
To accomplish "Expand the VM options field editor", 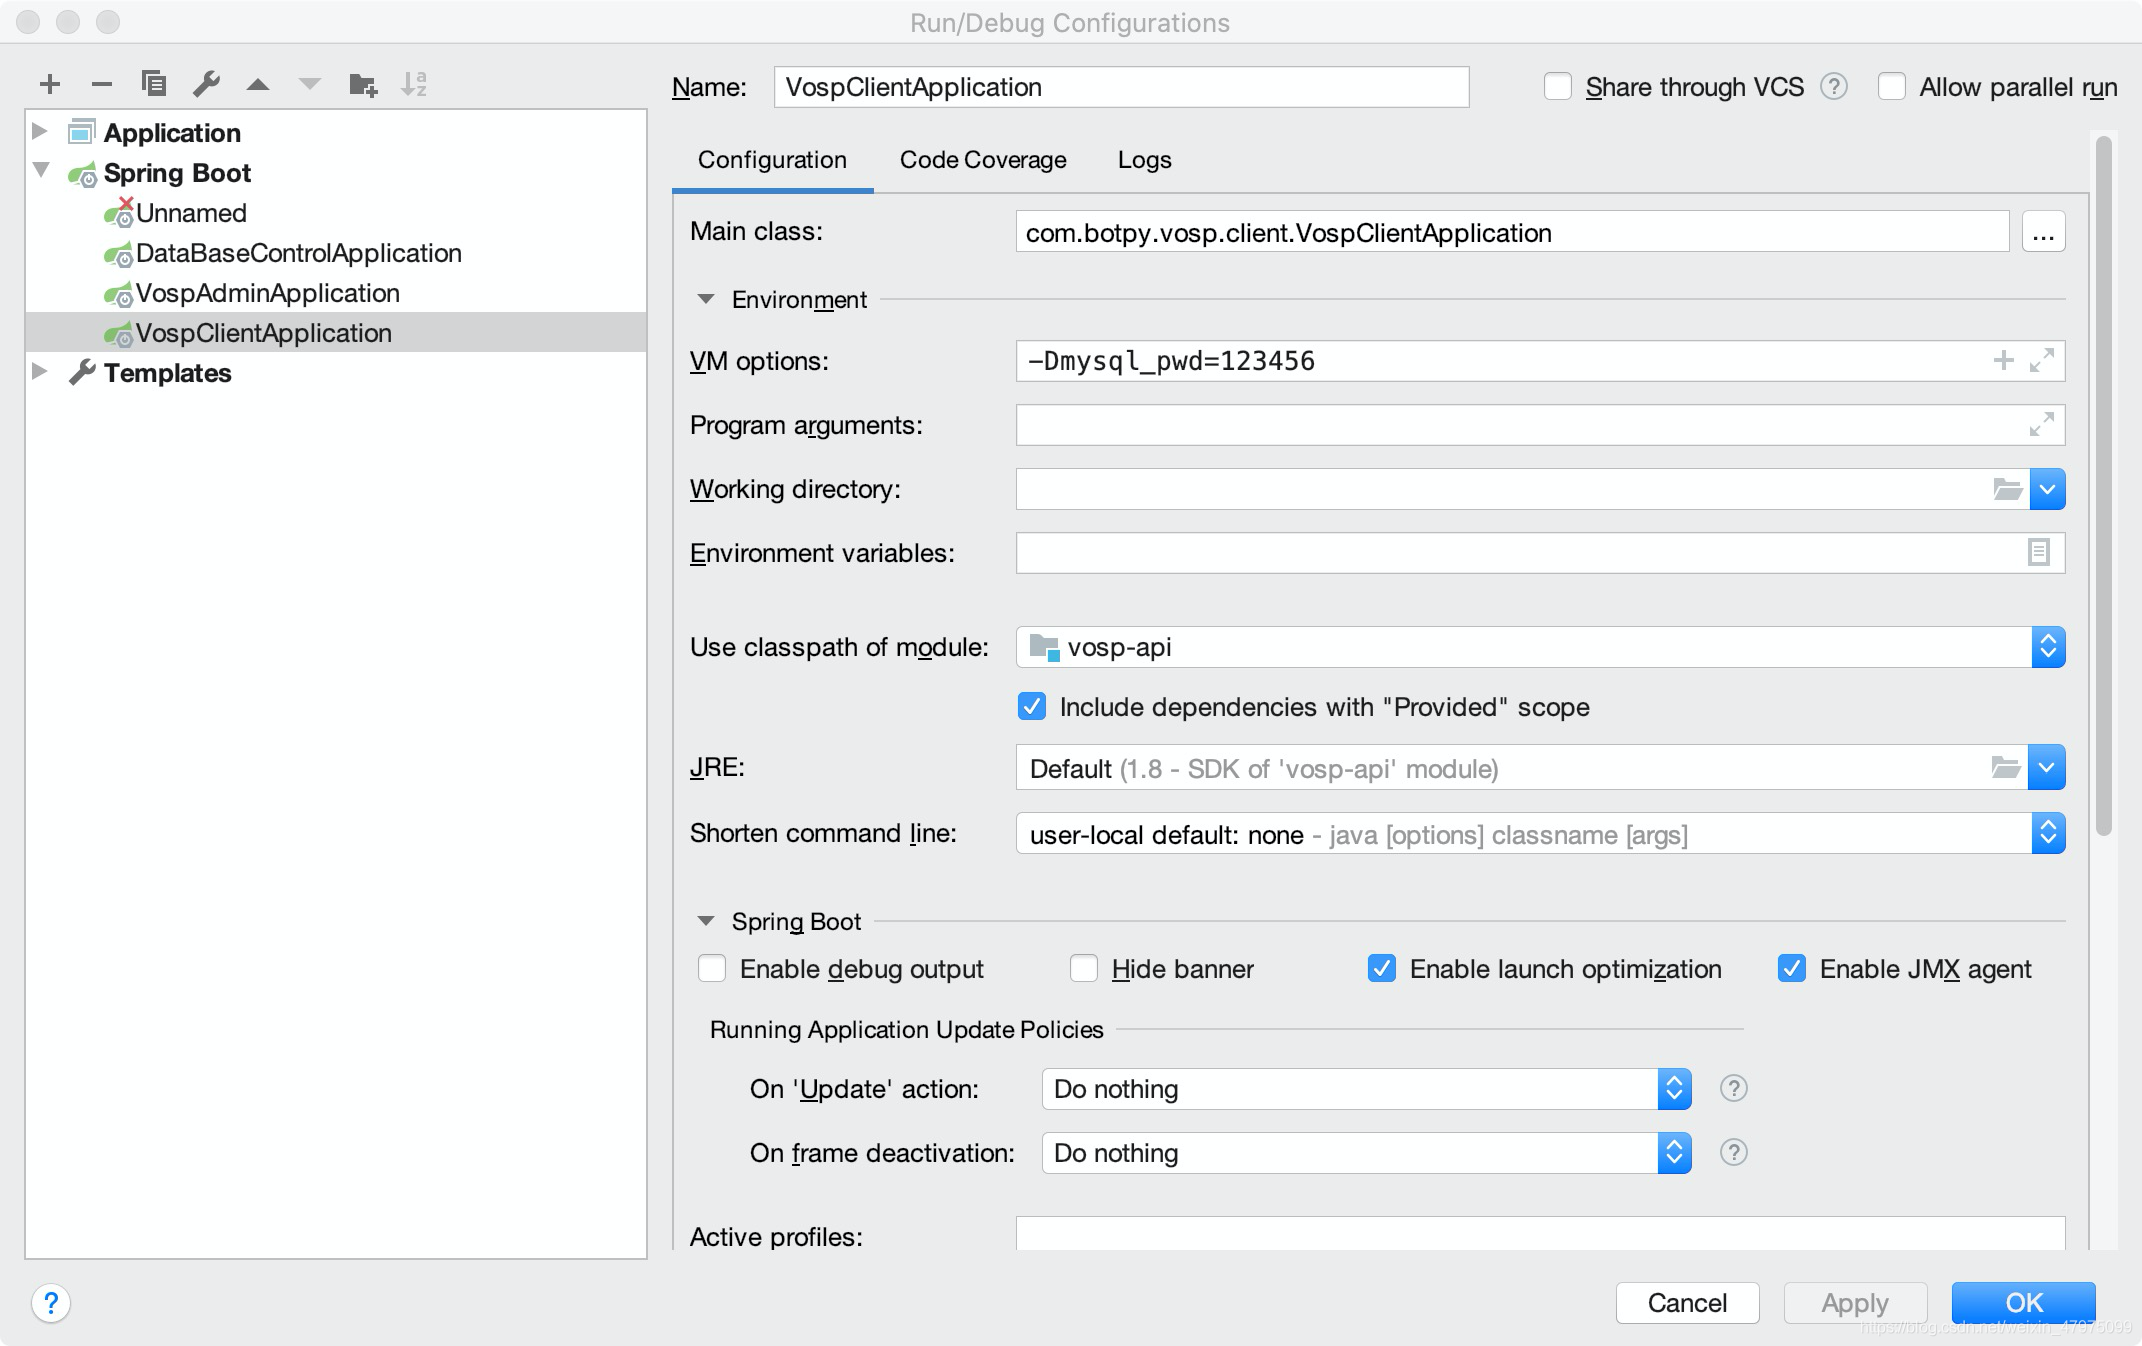I will click(2041, 361).
